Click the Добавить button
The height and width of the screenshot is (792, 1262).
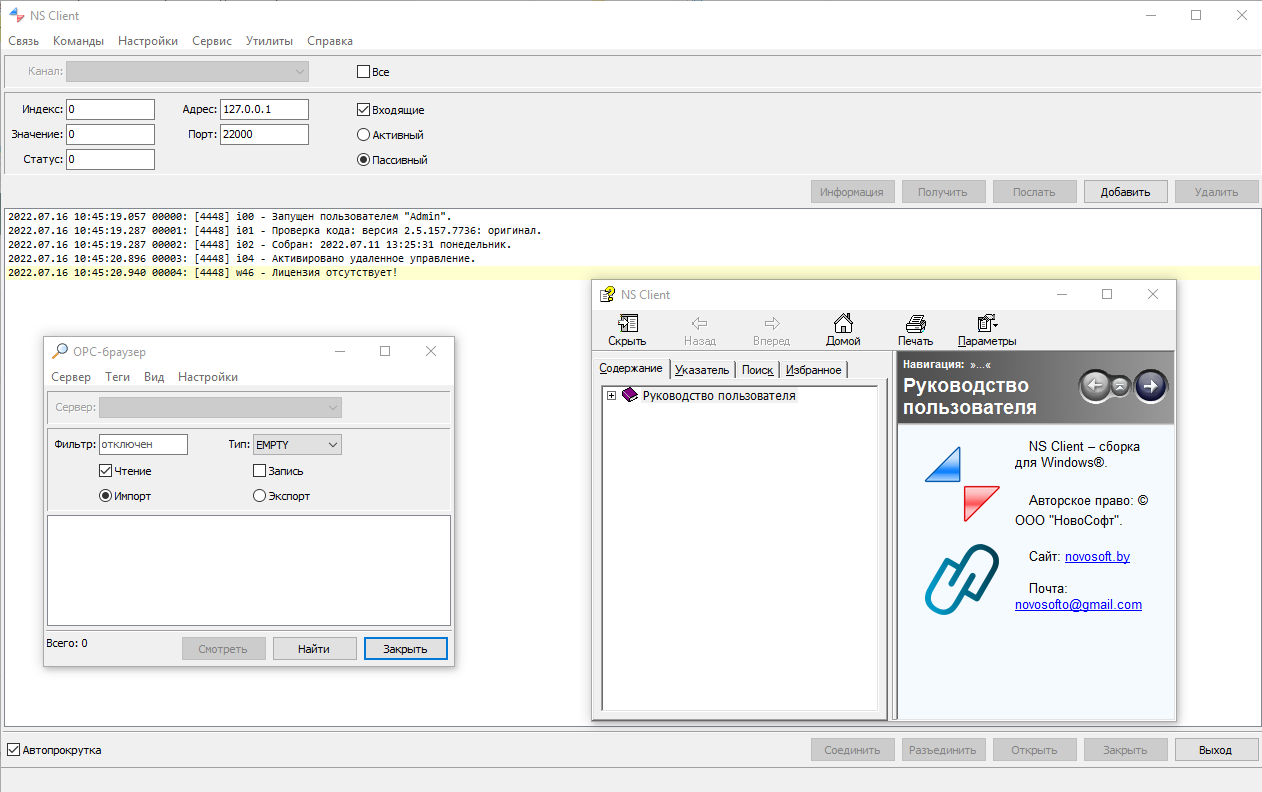pyautogui.click(x=1125, y=192)
